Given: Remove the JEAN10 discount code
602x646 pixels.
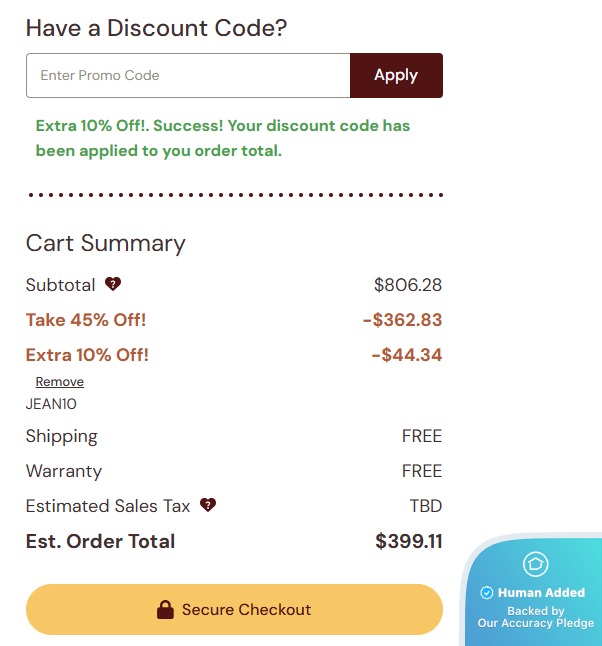Looking at the screenshot, I should pyautogui.click(x=60, y=382).
